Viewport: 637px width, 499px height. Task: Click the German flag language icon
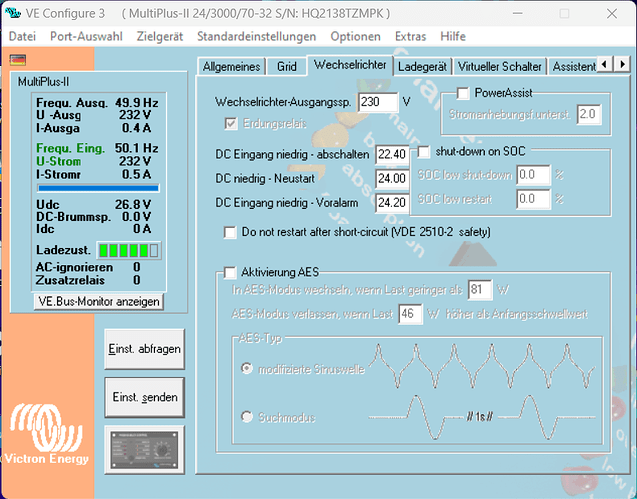click(17, 59)
